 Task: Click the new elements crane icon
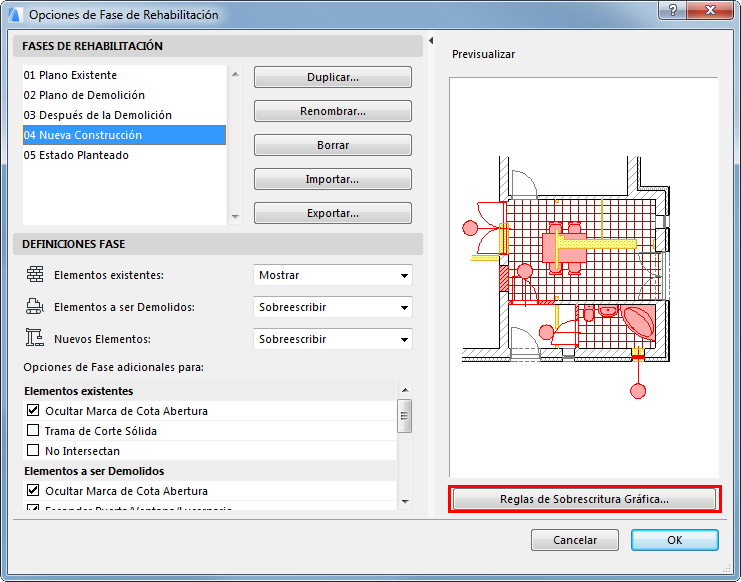click(35, 338)
